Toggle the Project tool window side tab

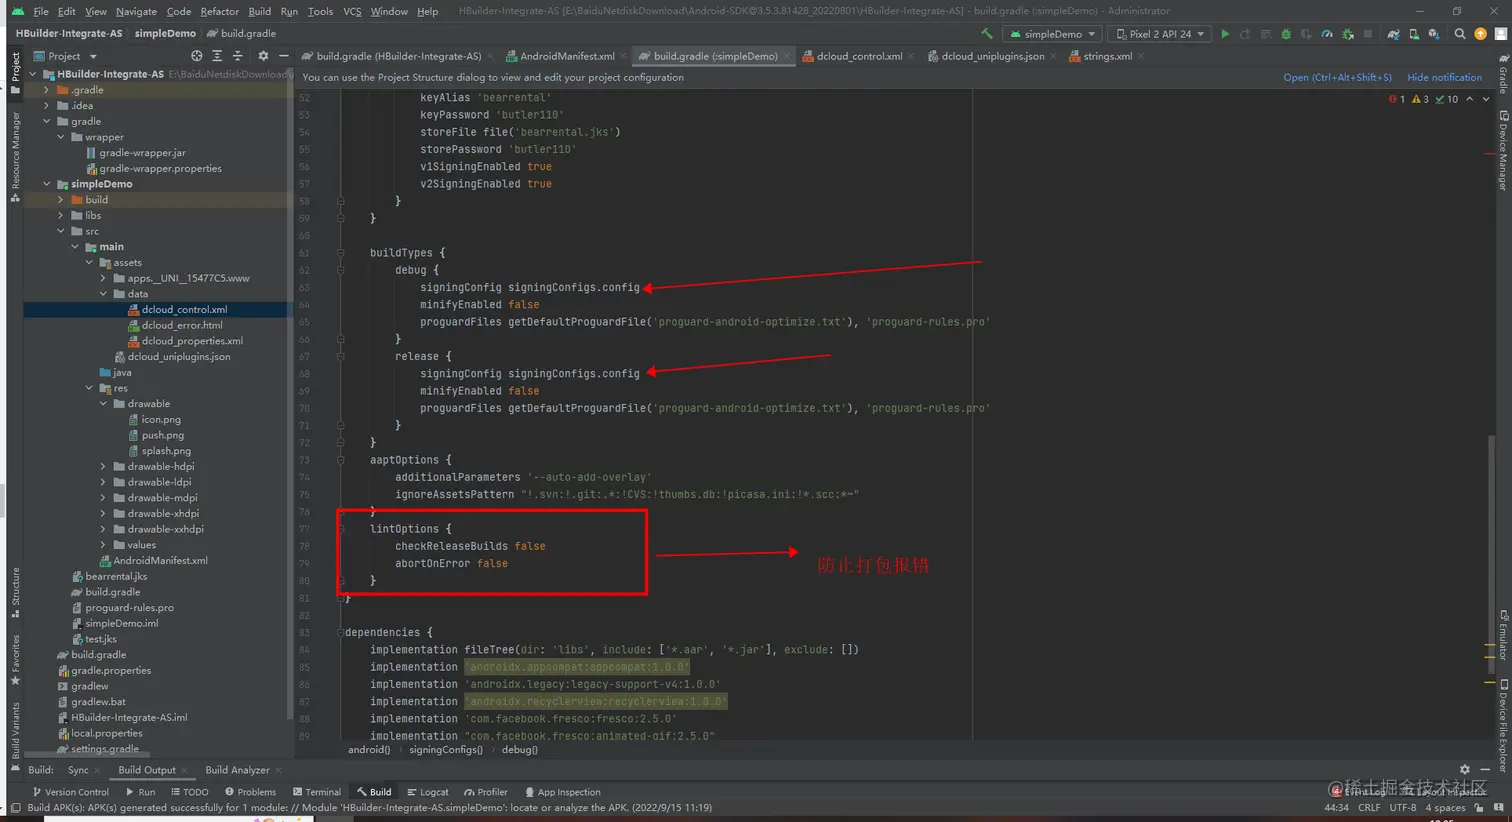click(x=15, y=73)
